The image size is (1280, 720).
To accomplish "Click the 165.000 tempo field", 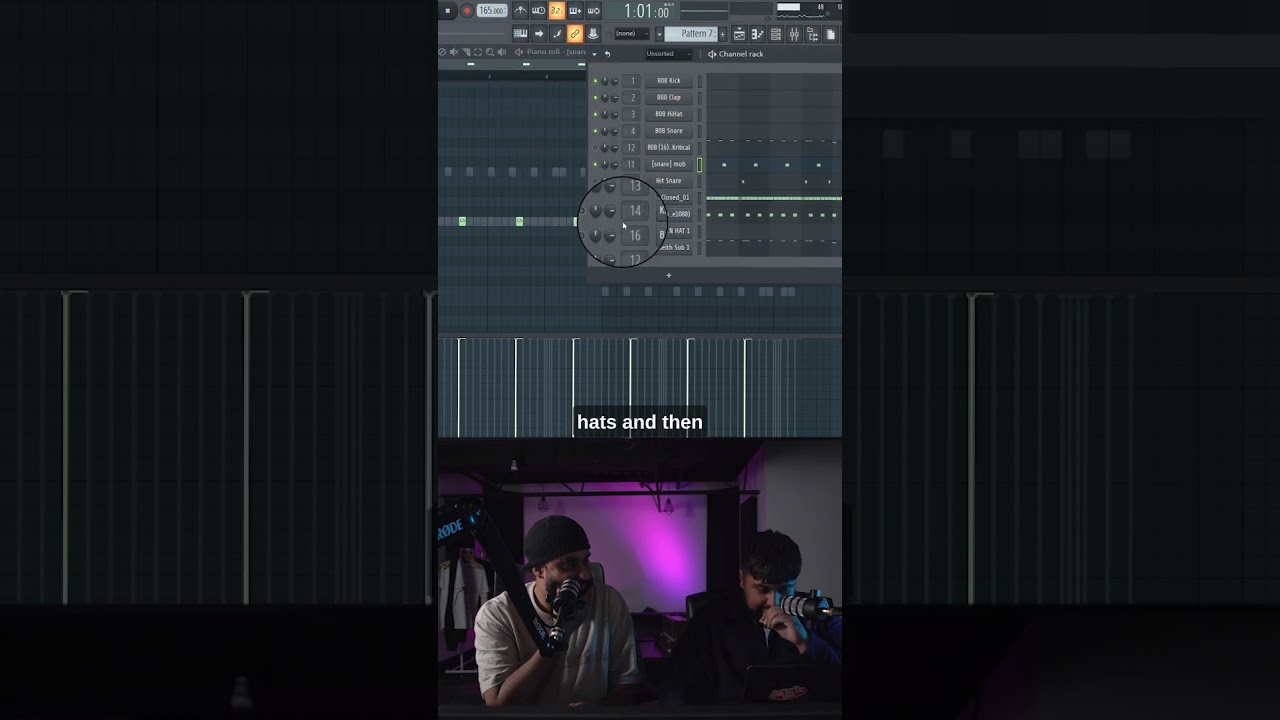I will [491, 11].
